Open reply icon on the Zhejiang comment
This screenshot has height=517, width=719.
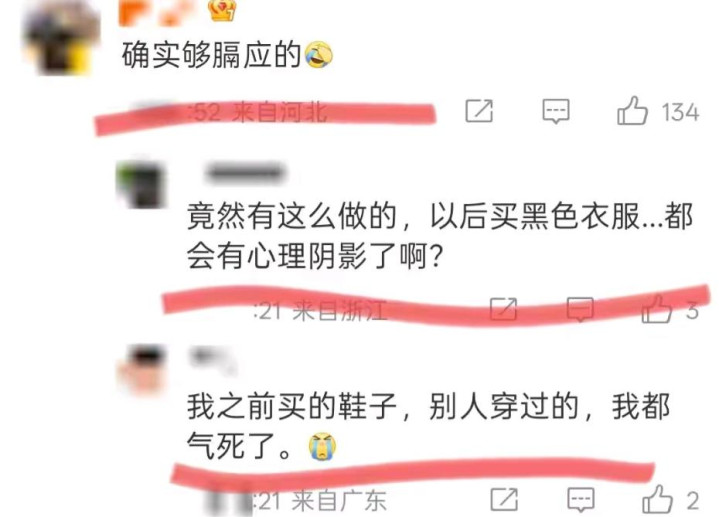[x=581, y=309]
